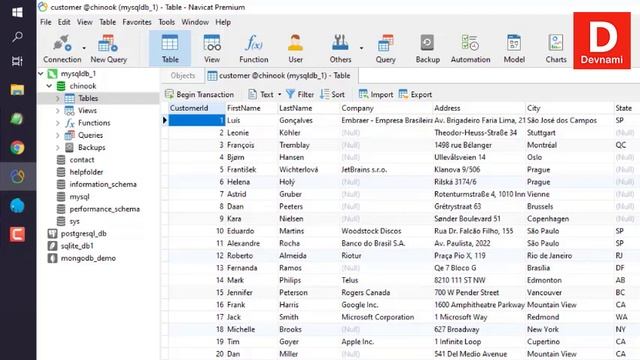This screenshot has height=360, width=640.
Task: Open the View menu
Action: tap(84, 22)
